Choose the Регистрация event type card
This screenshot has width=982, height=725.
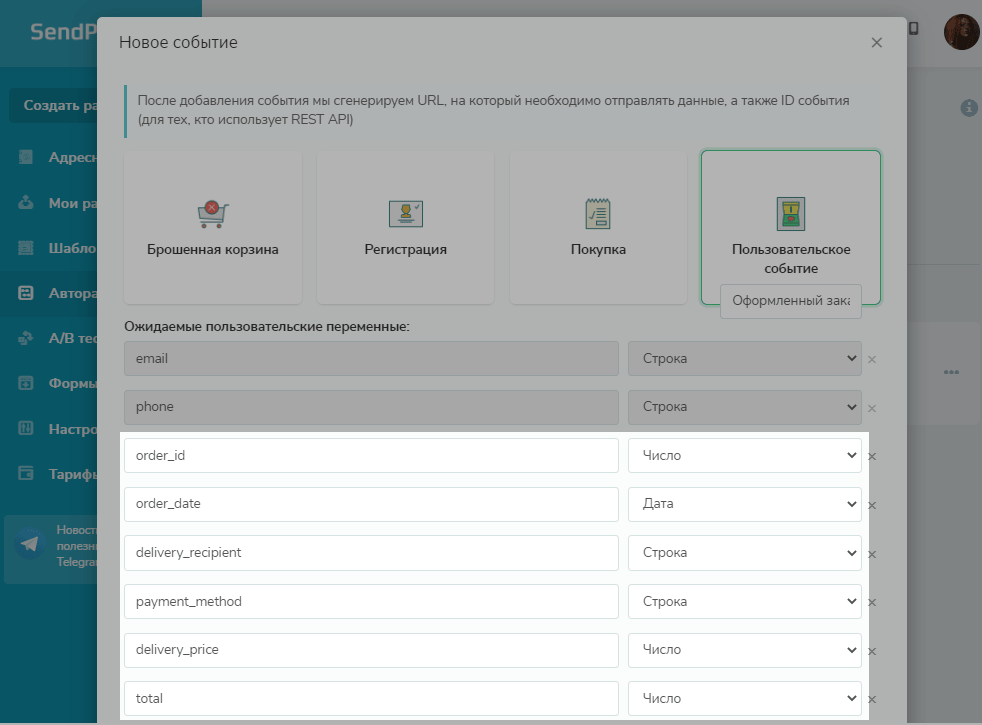[405, 227]
